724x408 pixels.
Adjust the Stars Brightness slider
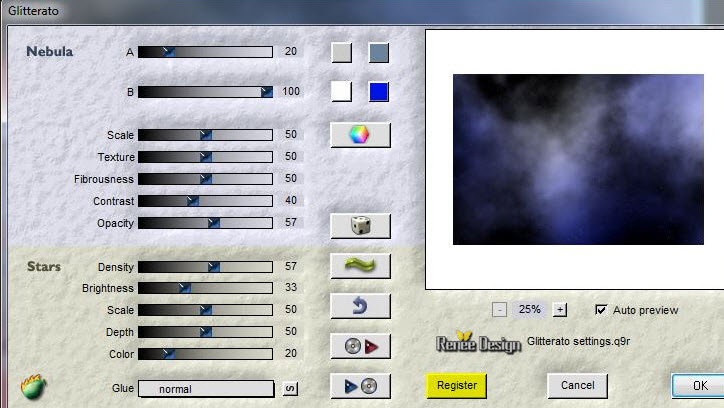tap(205, 288)
